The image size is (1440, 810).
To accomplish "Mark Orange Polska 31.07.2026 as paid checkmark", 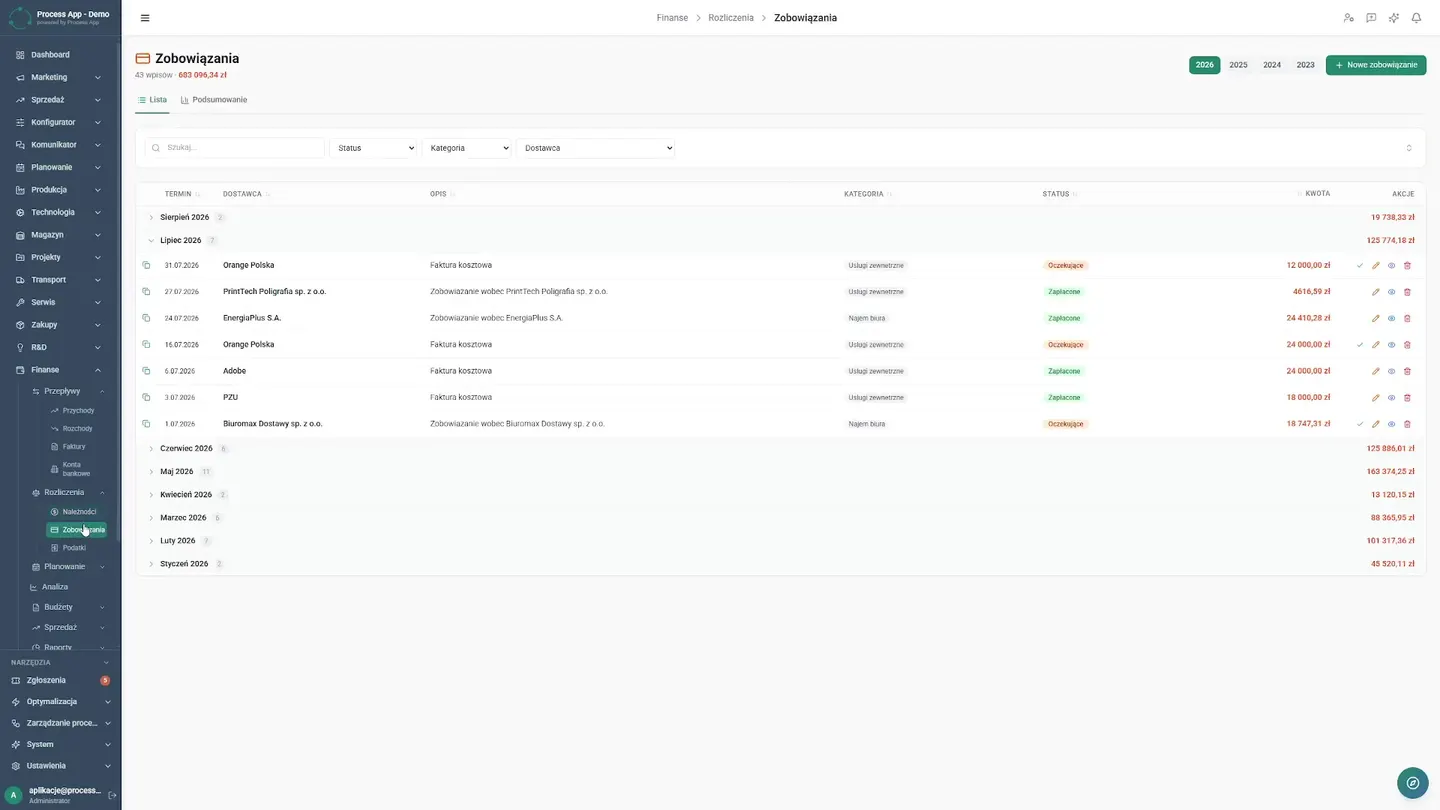I will click(x=1360, y=266).
